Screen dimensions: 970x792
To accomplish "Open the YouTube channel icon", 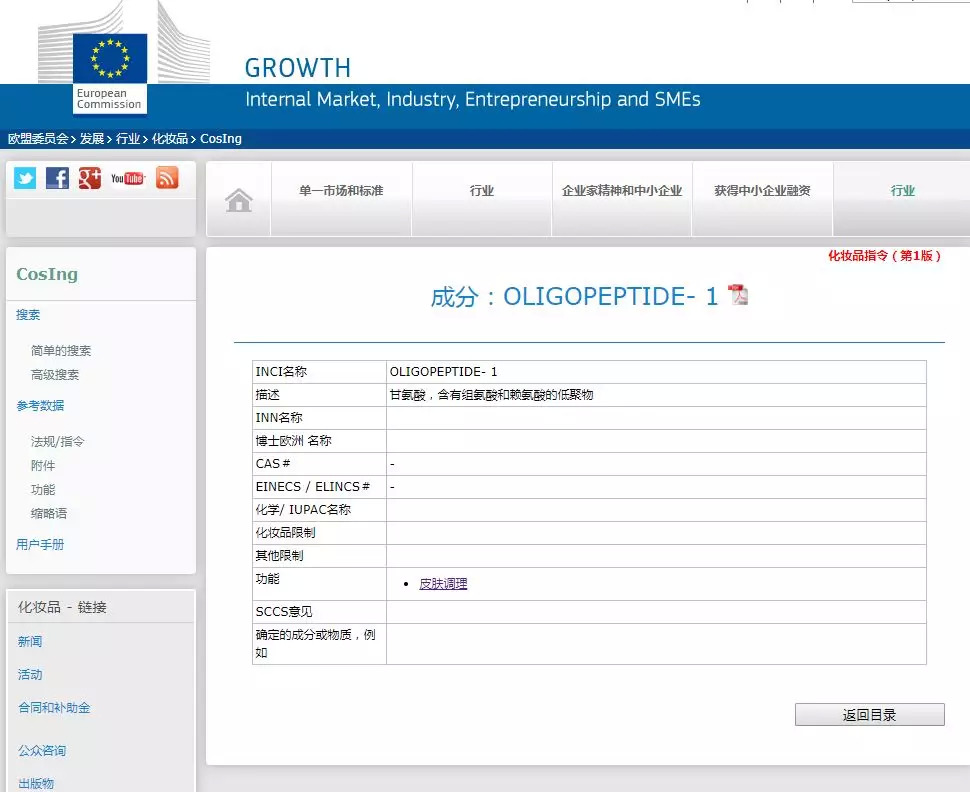I will click(127, 178).
